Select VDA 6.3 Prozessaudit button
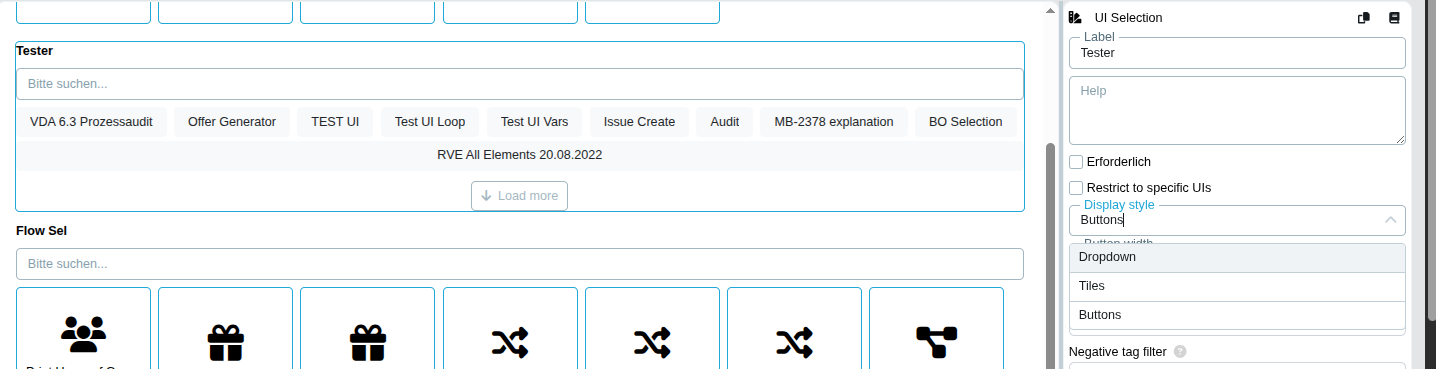The height and width of the screenshot is (369, 1436). pos(91,122)
